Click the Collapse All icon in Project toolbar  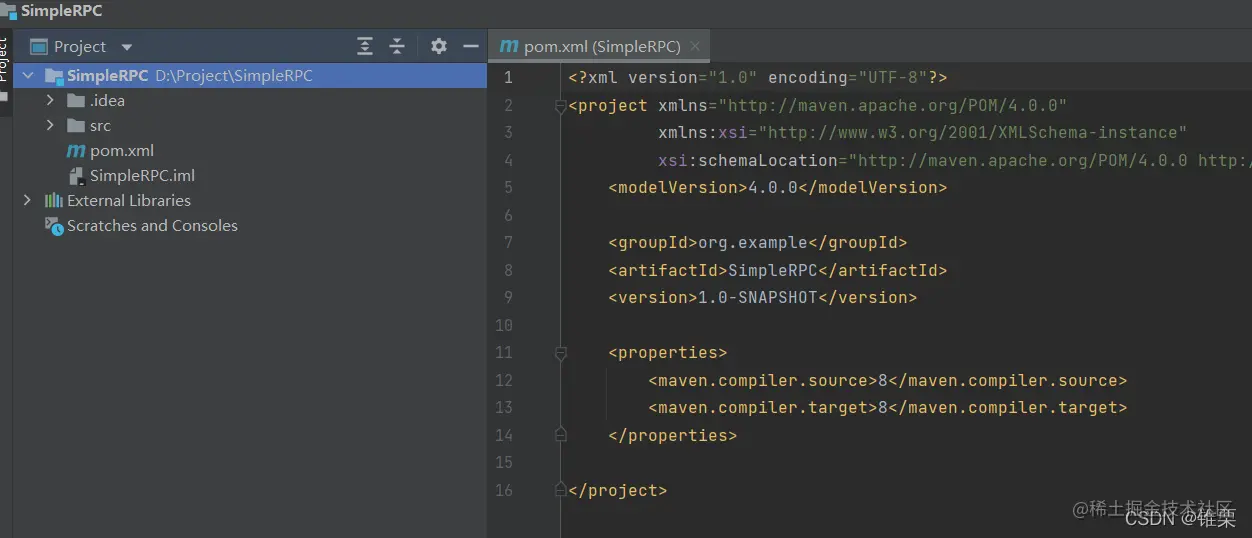coord(397,46)
